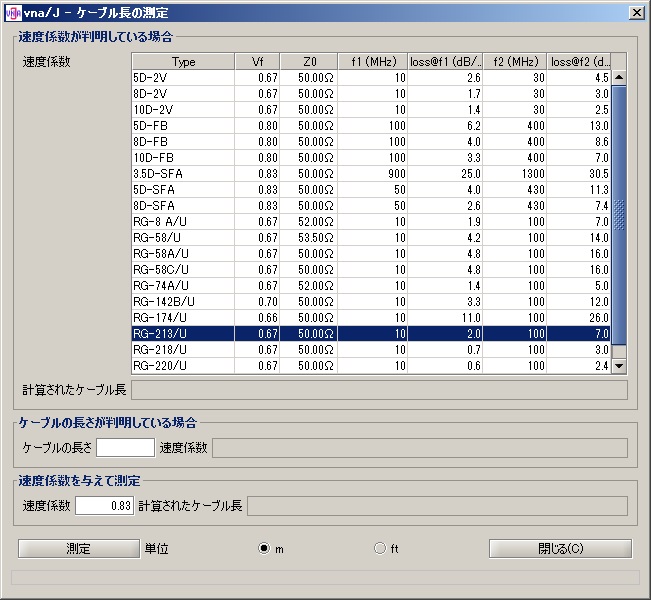
Task: Select the RG-220/U cable row
Action: point(371,365)
